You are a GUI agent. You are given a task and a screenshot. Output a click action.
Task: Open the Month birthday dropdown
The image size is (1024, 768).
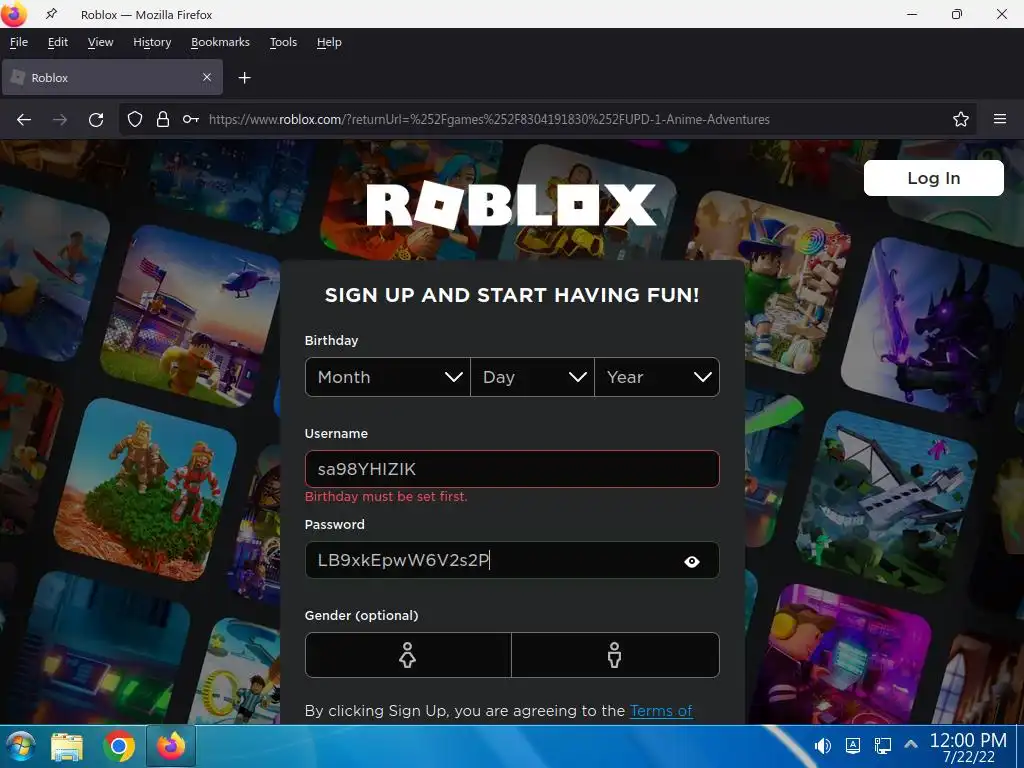(388, 377)
